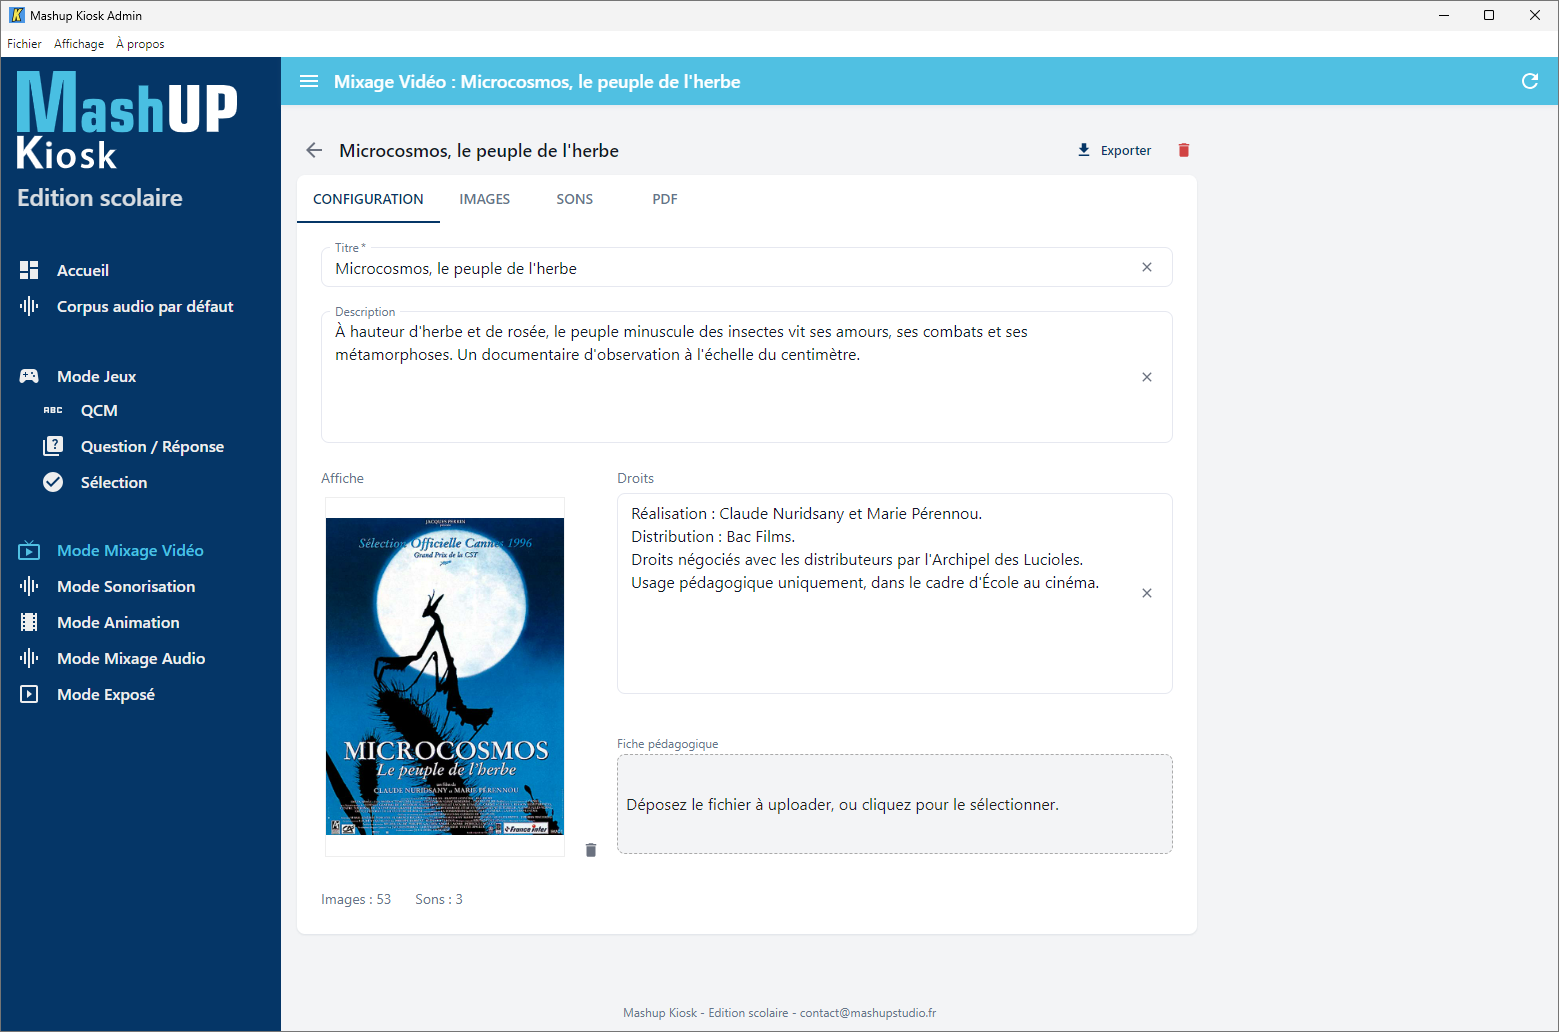Viewport: 1559px width, 1032px height.
Task: Click the 'Edition scolaire' sidebar subtitle
Action: [100, 198]
